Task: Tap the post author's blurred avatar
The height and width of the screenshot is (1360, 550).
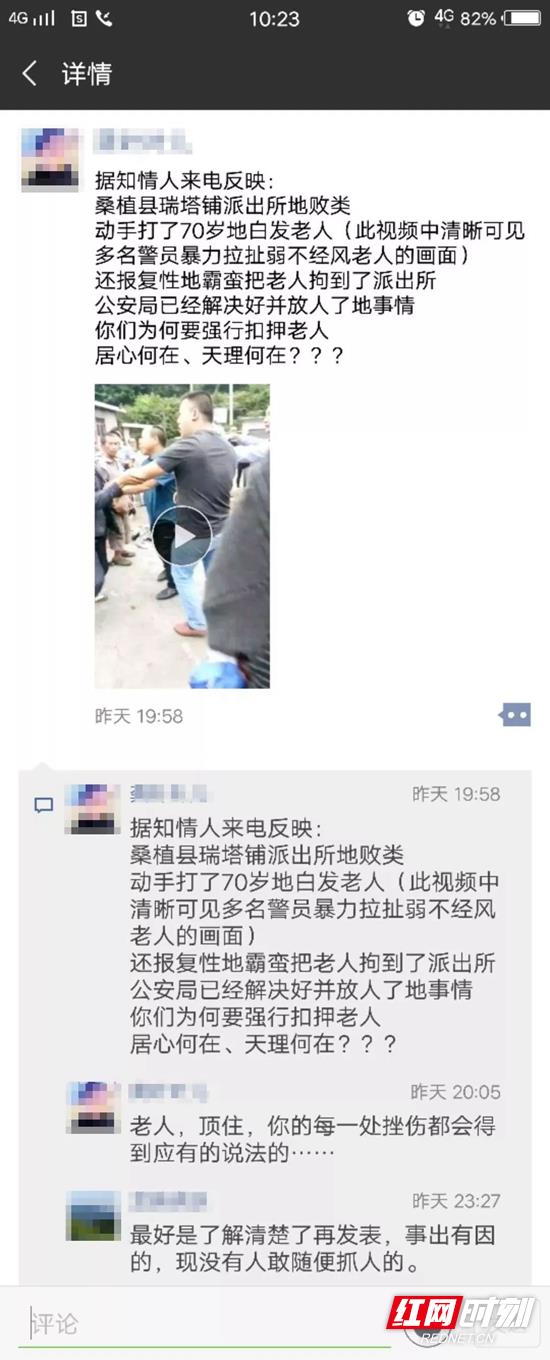Action: click(50, 160)
